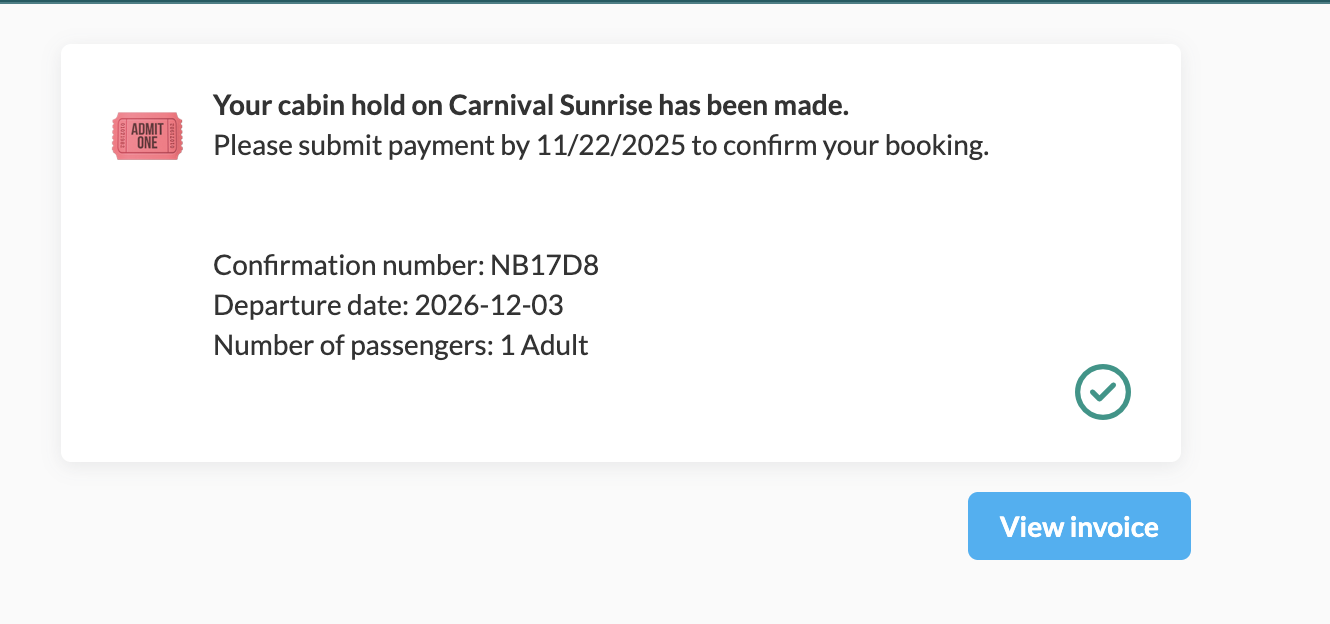Image resolution: width=1330 pixels, height=624 pixels.
Task: Open the View invoice button
Action: pos(1079,526)
